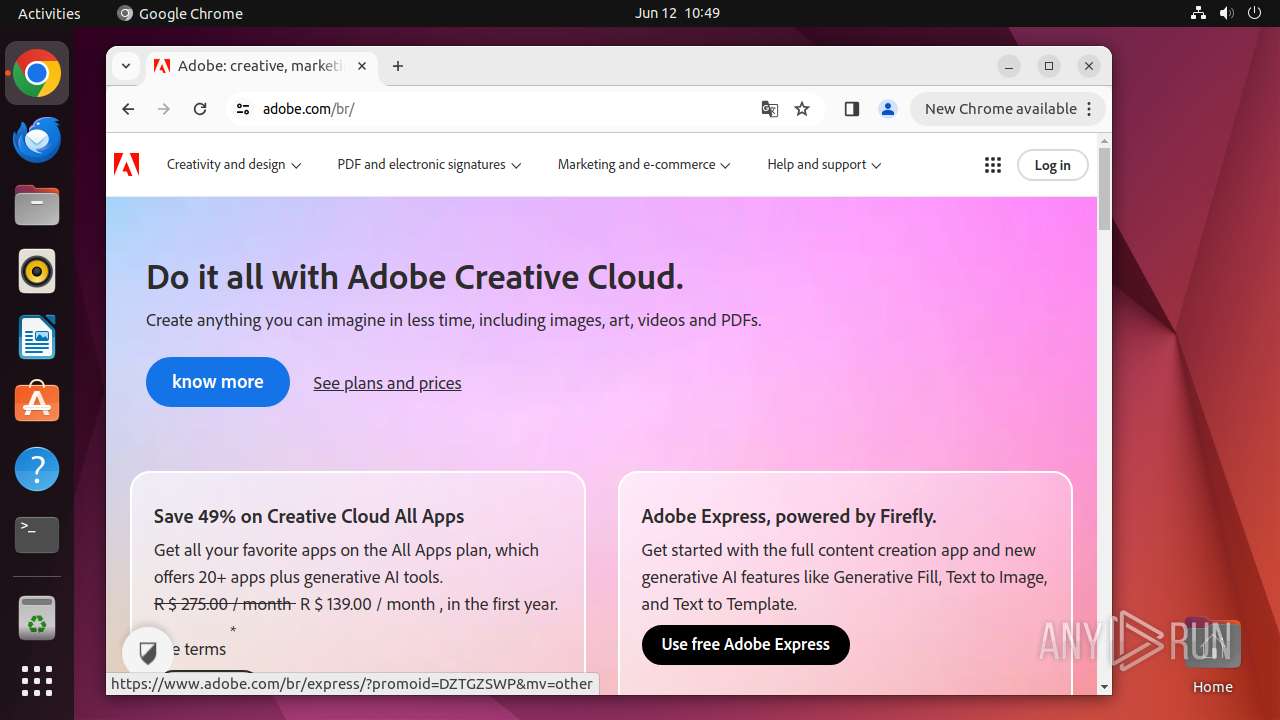Viewport: 1280px width, 720px height.
Task: Open Rhythmbox music player from the dock
Action: (37, 272)
